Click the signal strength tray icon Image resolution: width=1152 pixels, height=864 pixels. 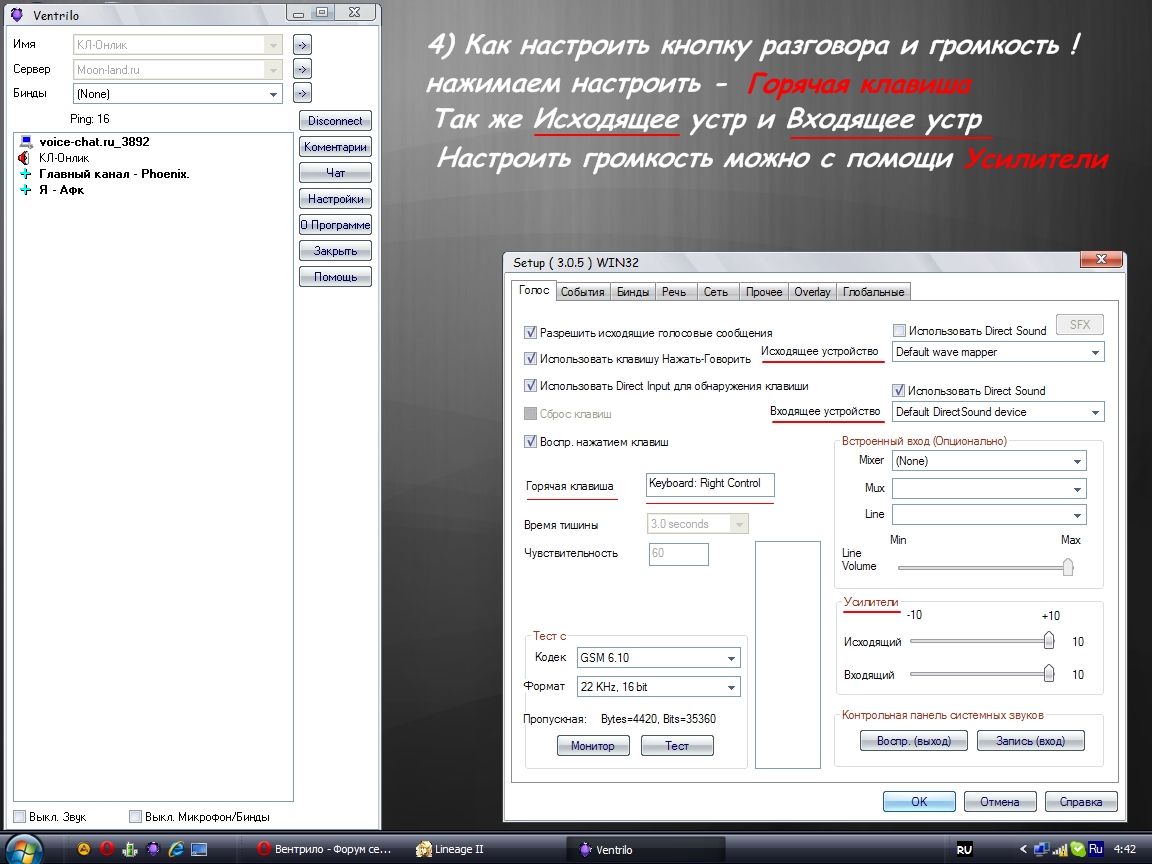coord(1059,850)
